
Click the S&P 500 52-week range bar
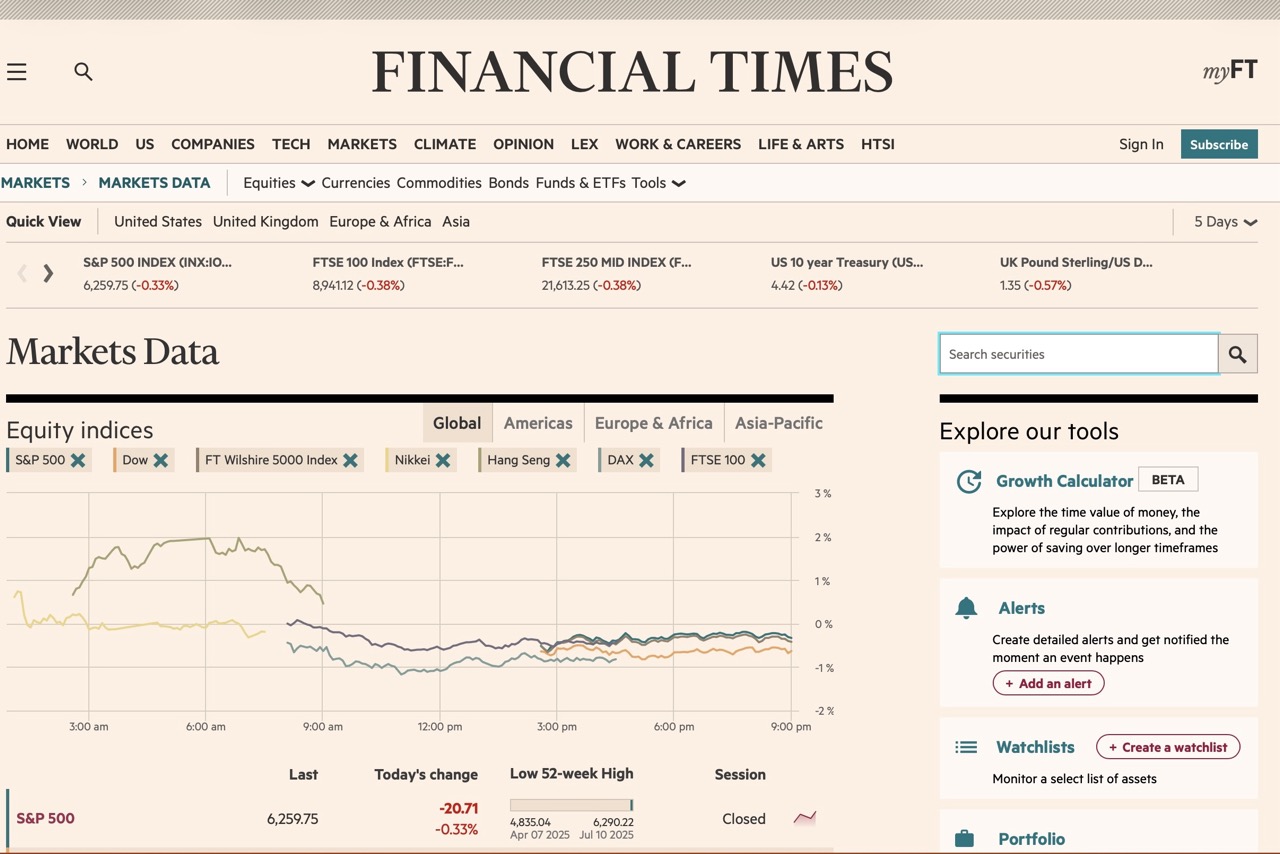pyautogui.click(x=570, y=804)
